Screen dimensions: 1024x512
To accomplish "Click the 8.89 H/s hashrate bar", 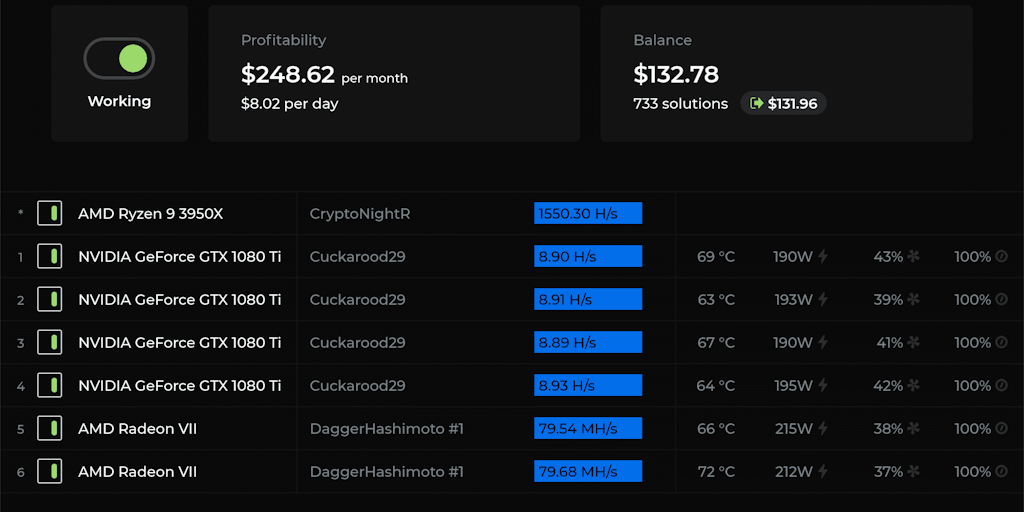I will tap(588, 342).
